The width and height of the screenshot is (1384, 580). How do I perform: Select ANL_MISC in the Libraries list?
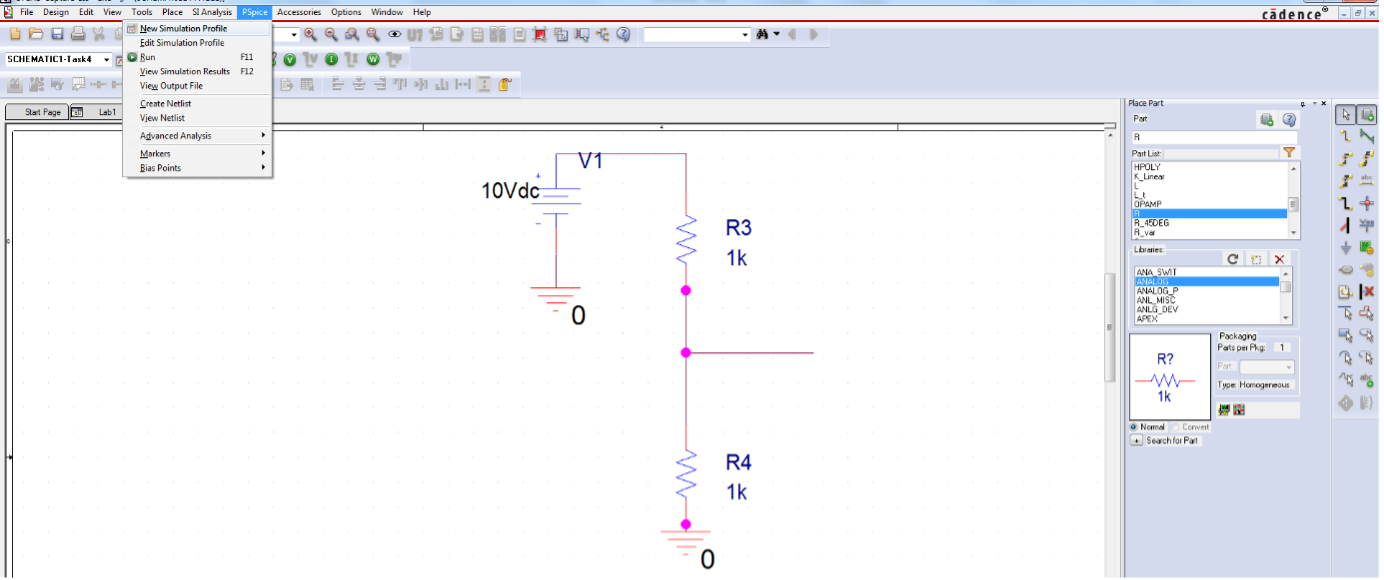pos(1157,300)
